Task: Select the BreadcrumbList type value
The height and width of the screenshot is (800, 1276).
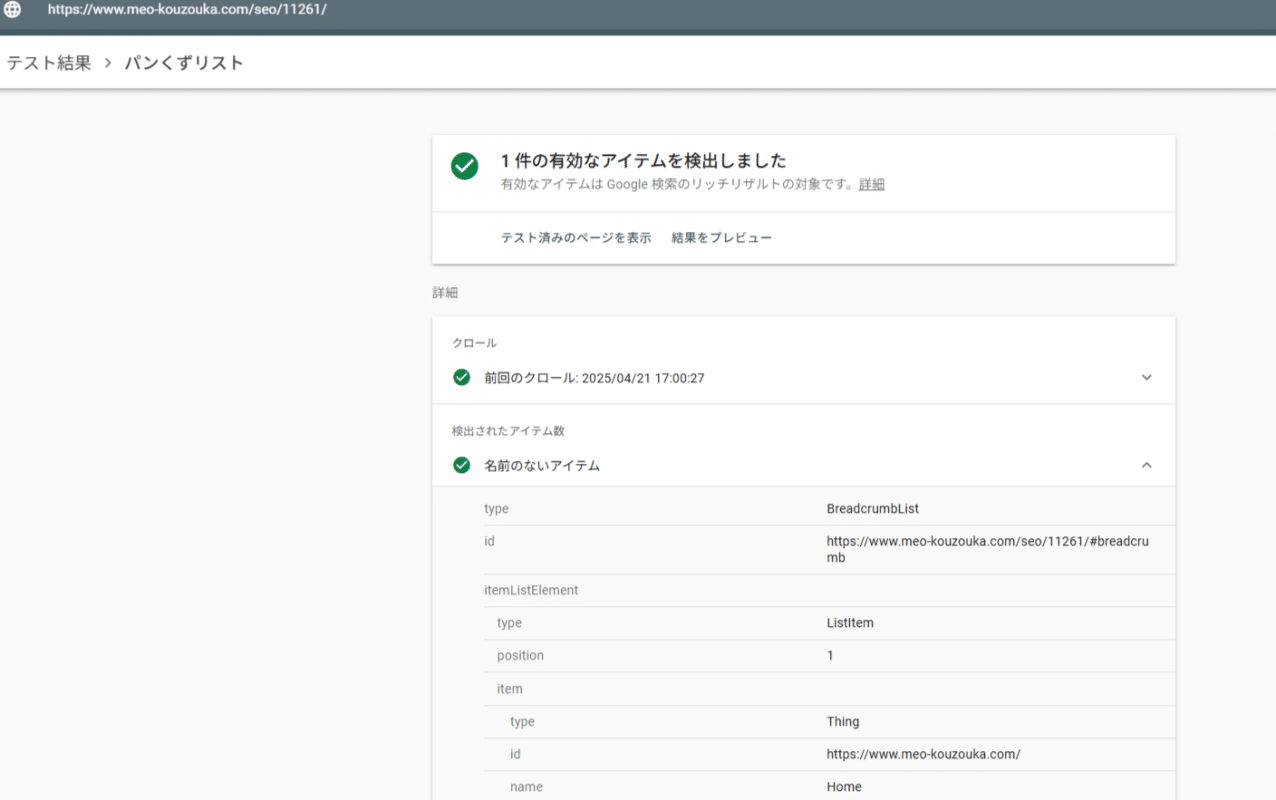Action: tap(872, 509)
